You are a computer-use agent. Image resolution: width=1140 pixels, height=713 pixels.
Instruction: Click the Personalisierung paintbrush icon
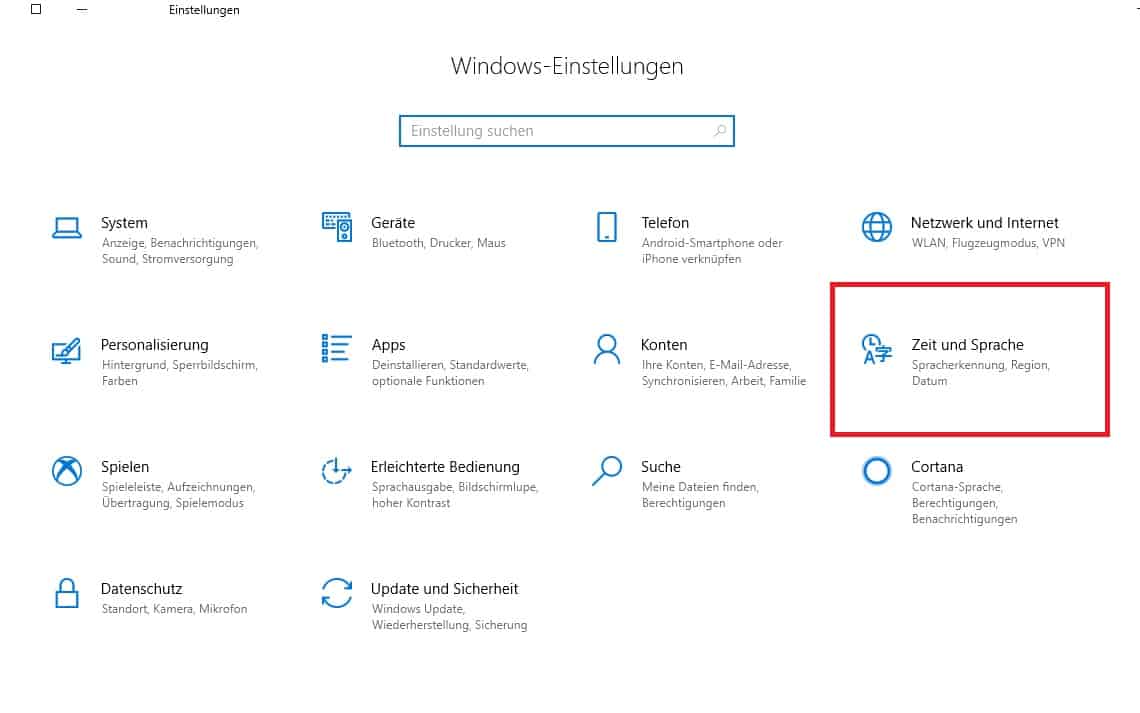click(x=66, y=350)
